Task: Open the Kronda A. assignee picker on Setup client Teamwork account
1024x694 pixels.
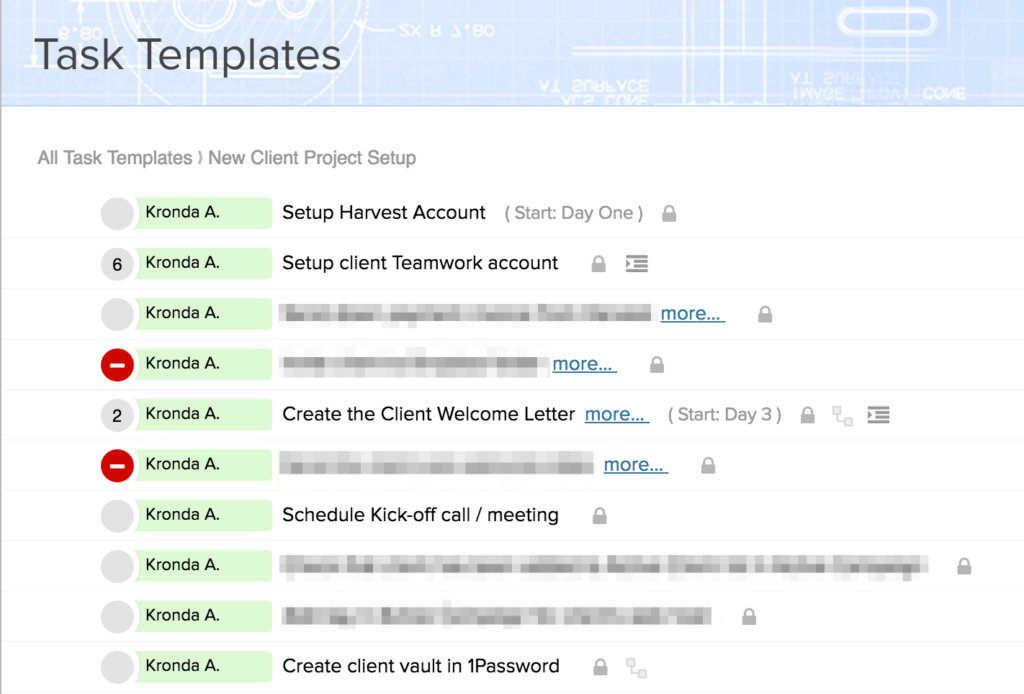Action: pyautogui.click(x=203, y=263)
